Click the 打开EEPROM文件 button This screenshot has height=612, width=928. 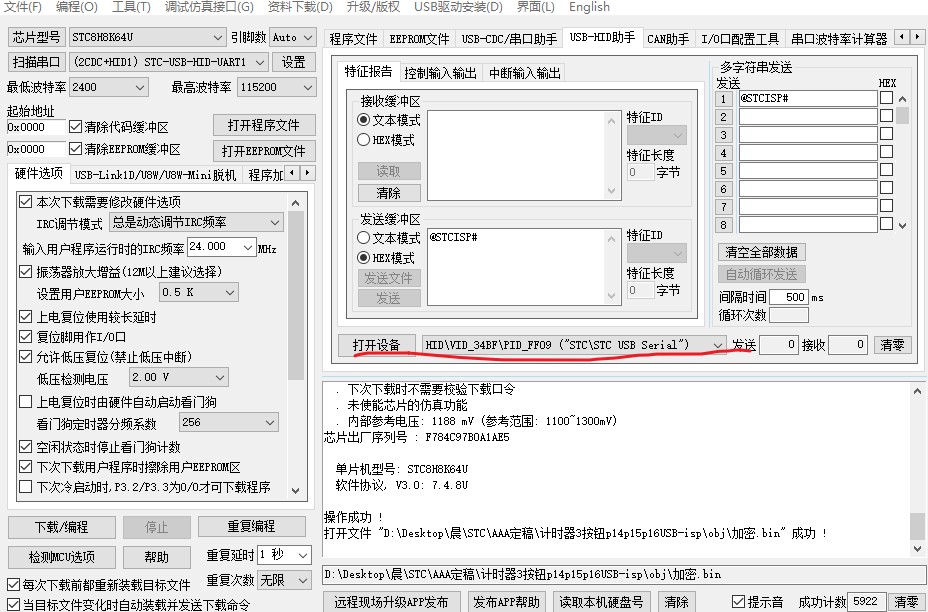tap(264, 151)
